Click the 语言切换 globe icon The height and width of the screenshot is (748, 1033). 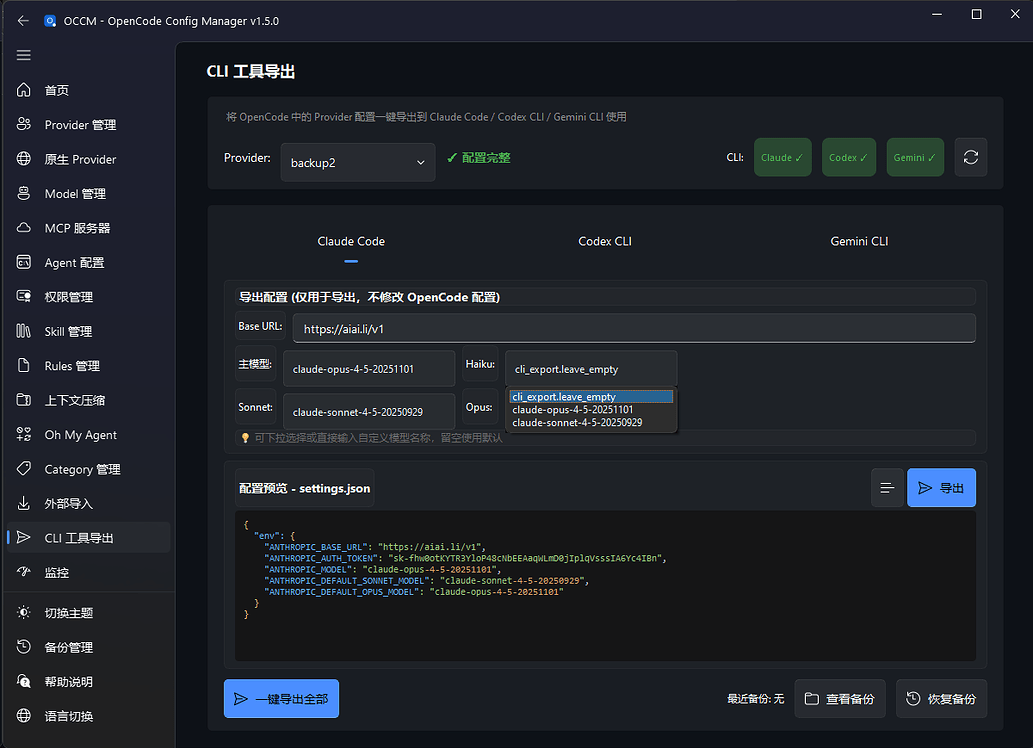click(x=24, y=716)
